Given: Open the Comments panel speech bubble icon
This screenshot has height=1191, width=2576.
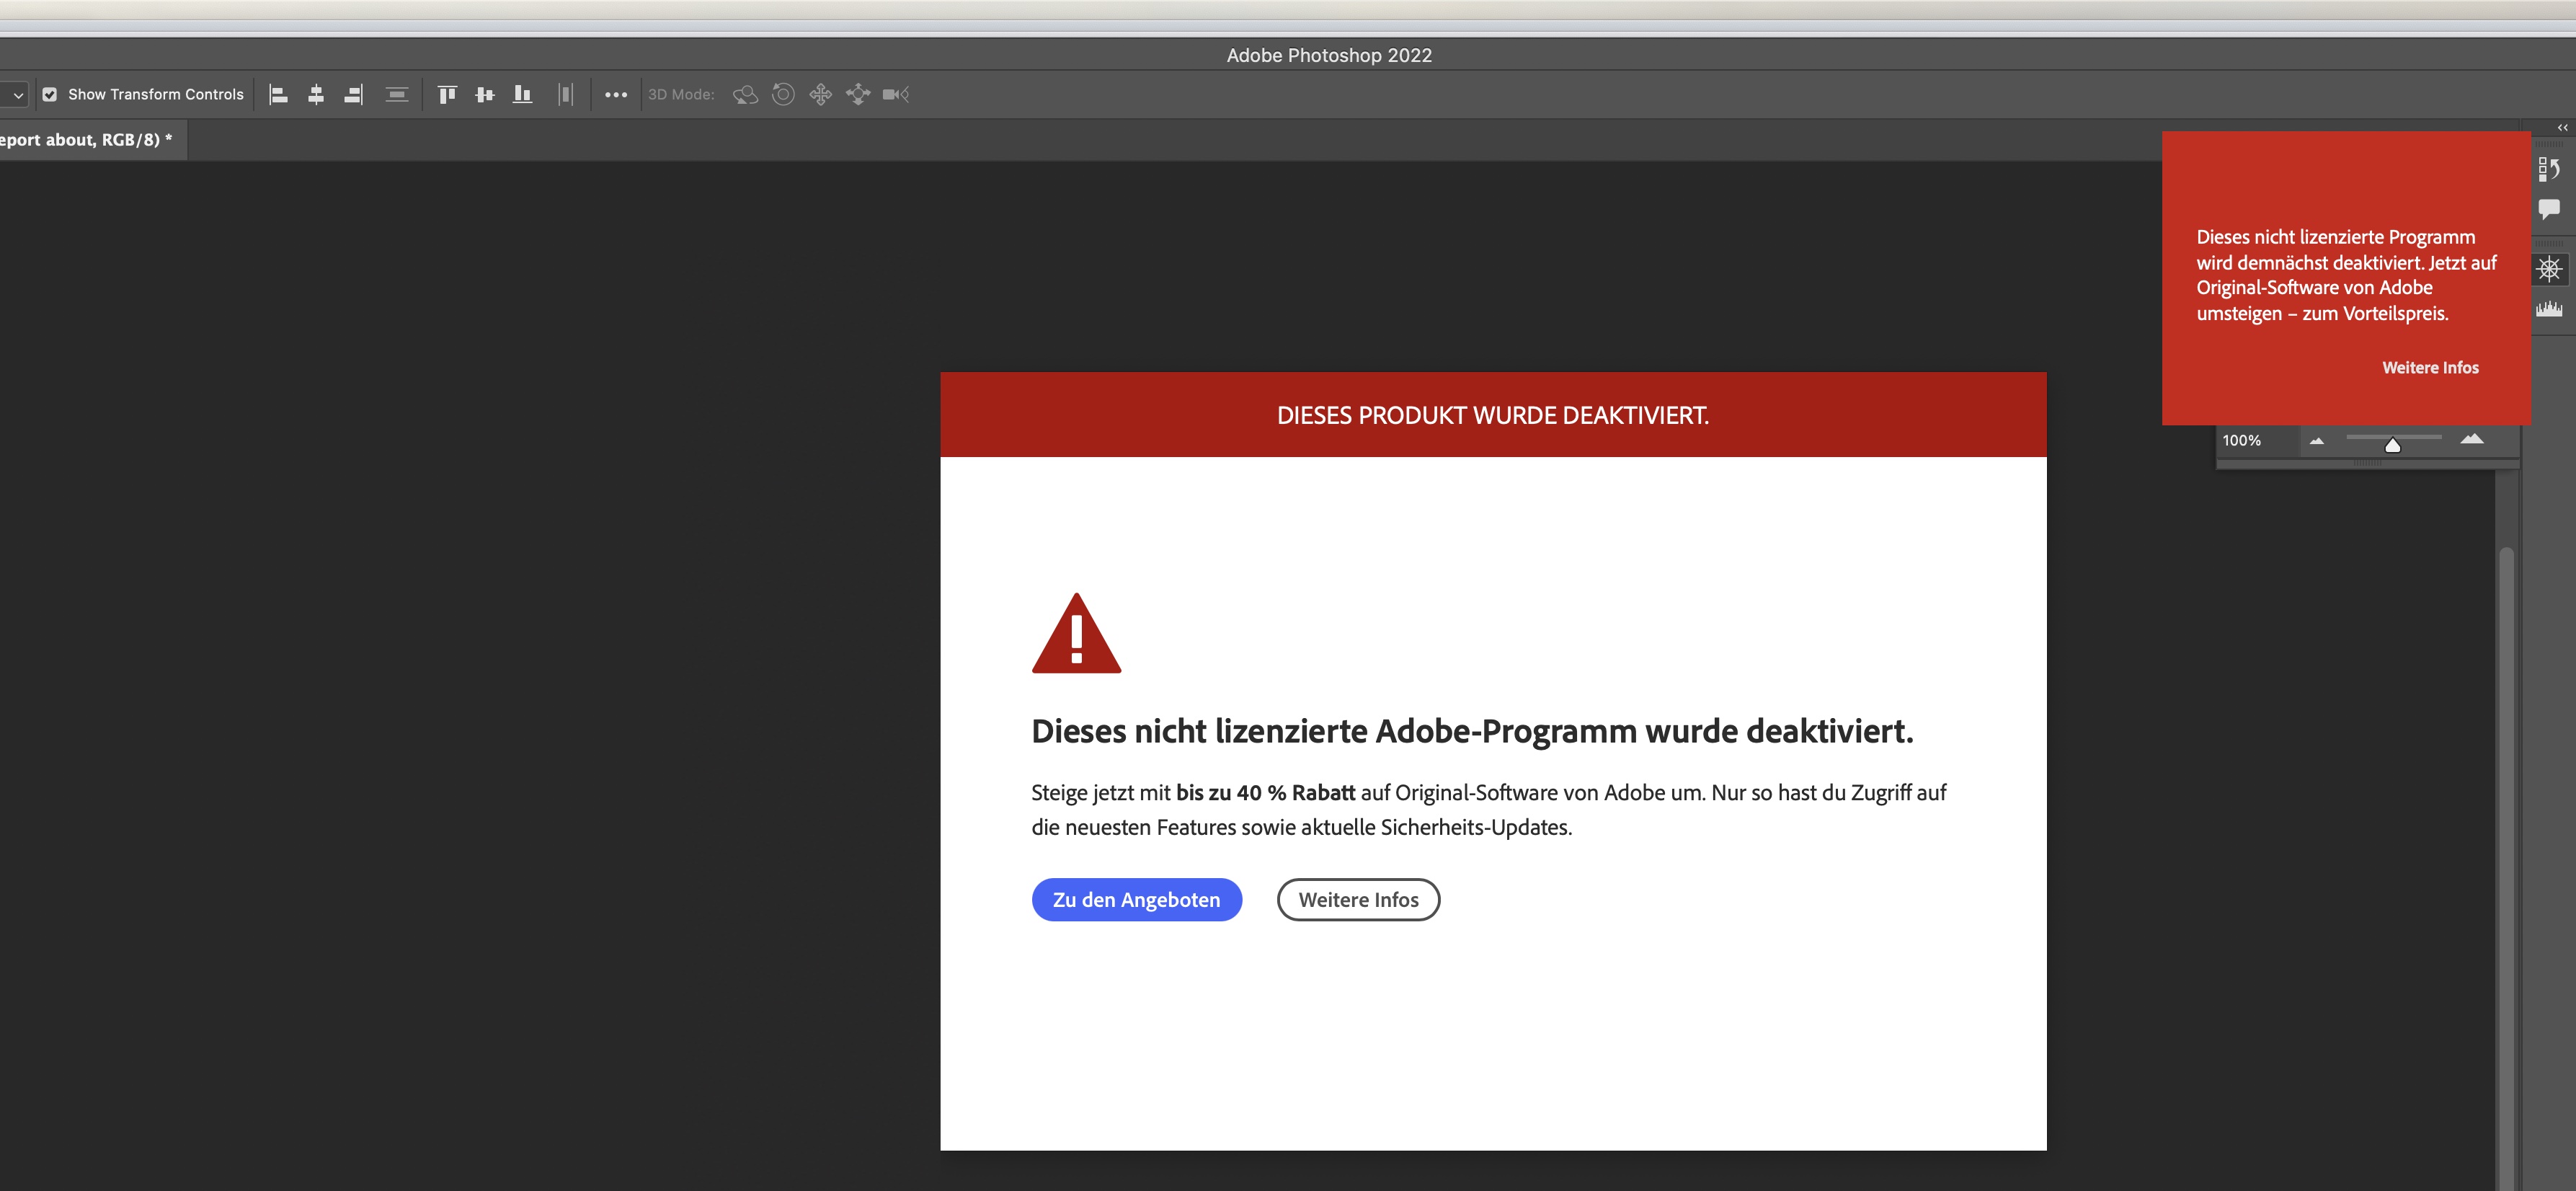Looking at the screenshot, I should [2549, 209].
